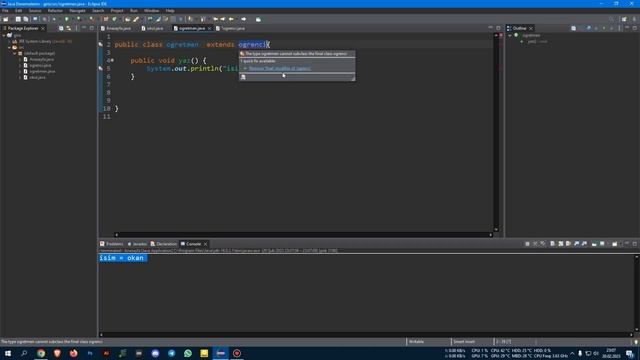This screenshot has height=360, width=640.
Task: Open the Project menu
Action: [x=117, y=11]
